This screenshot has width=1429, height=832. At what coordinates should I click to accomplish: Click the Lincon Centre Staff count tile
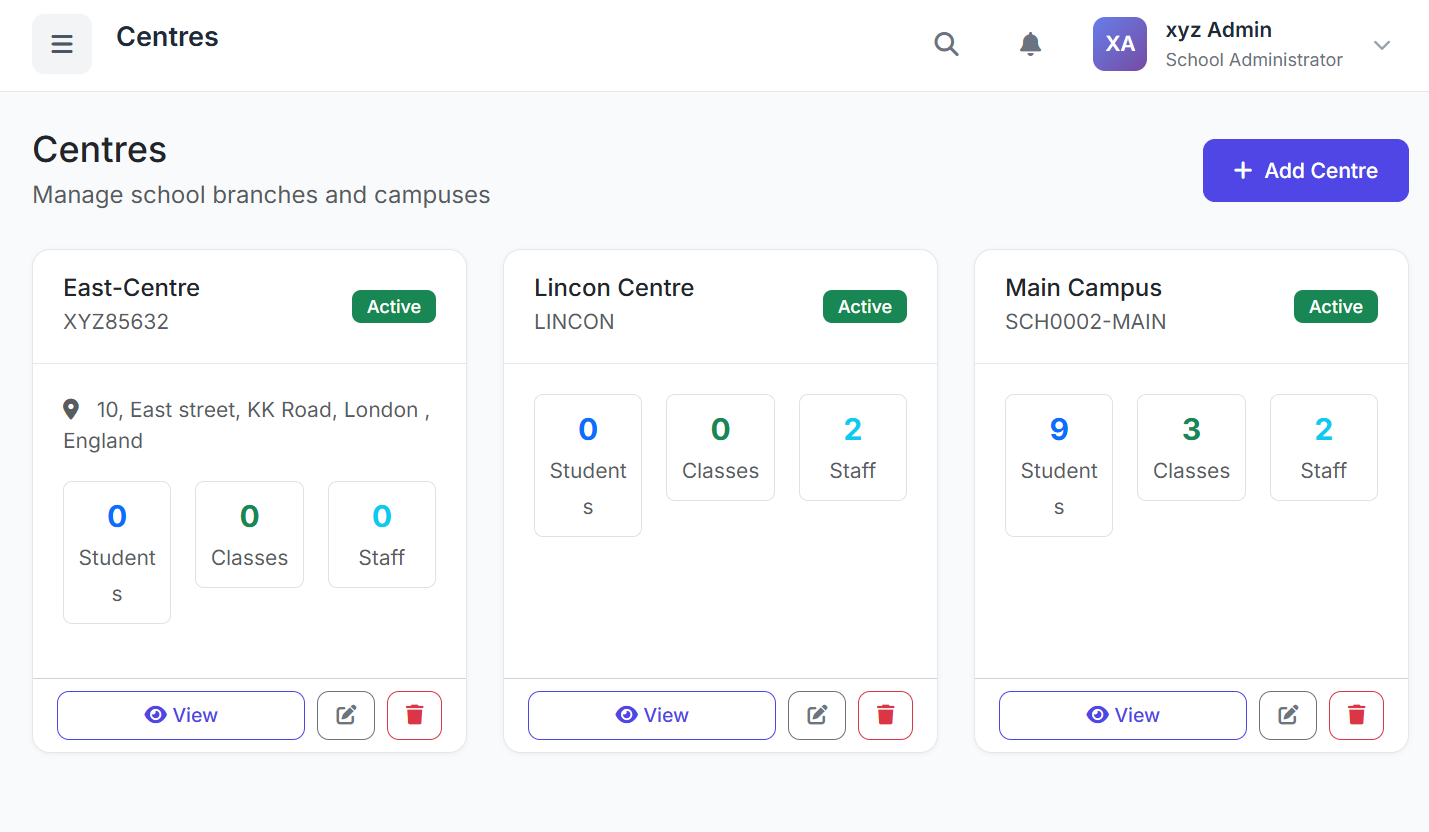pyautogui.click(x=852, y=447)
